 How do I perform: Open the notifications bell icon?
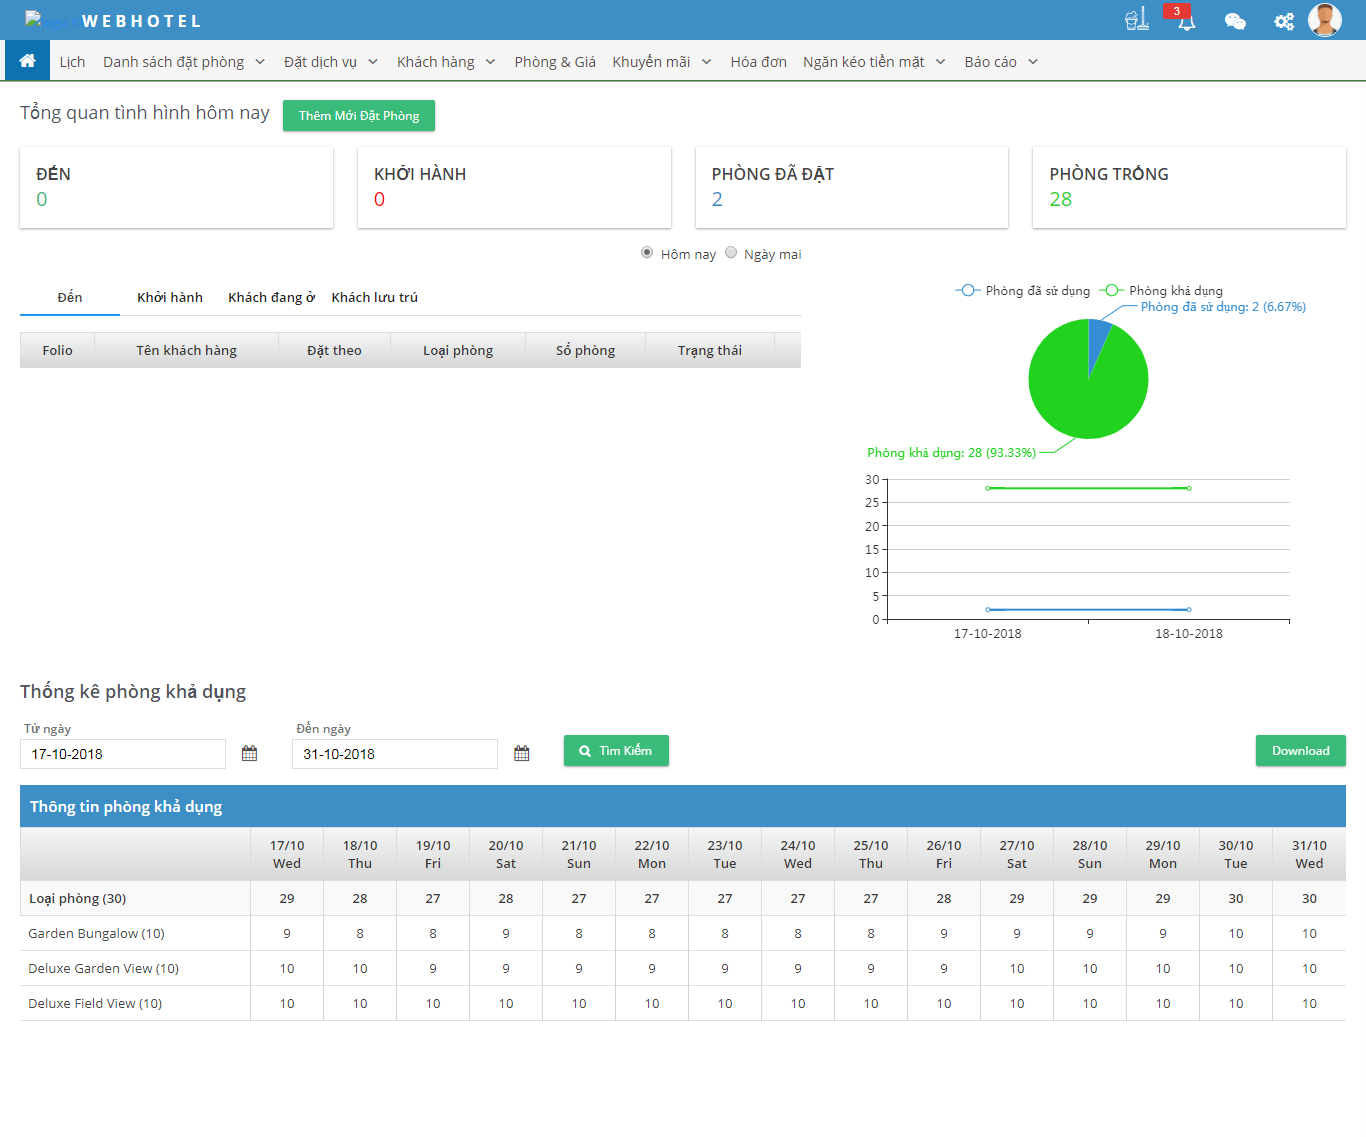[1186, 21]
